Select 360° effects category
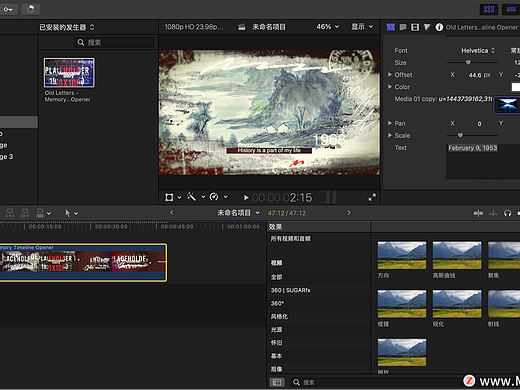520x390 pixels. point(277,303)
